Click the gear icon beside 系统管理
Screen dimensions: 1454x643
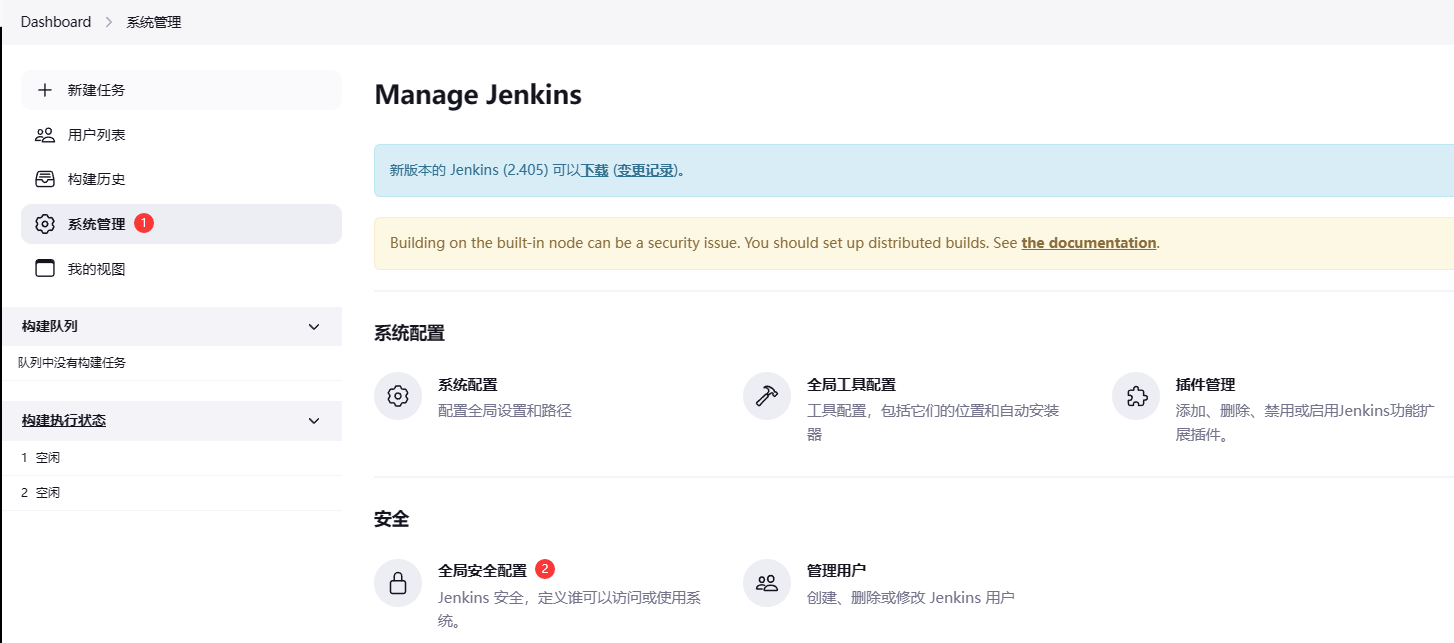click(x=44, y=224)
